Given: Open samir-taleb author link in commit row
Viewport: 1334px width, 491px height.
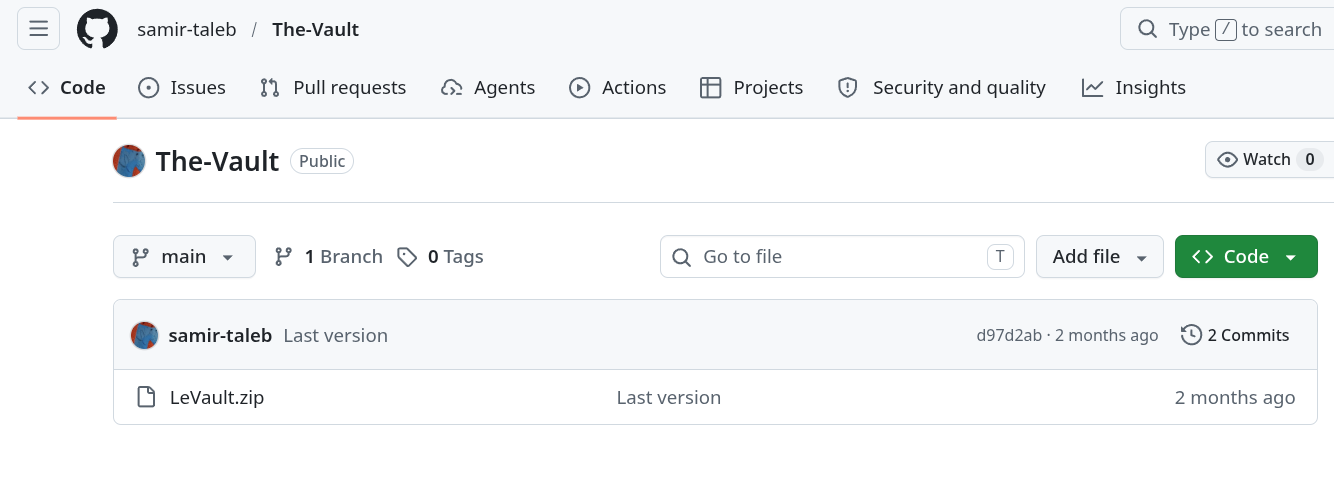Looking at the screenshot, I should click(220, 336).
